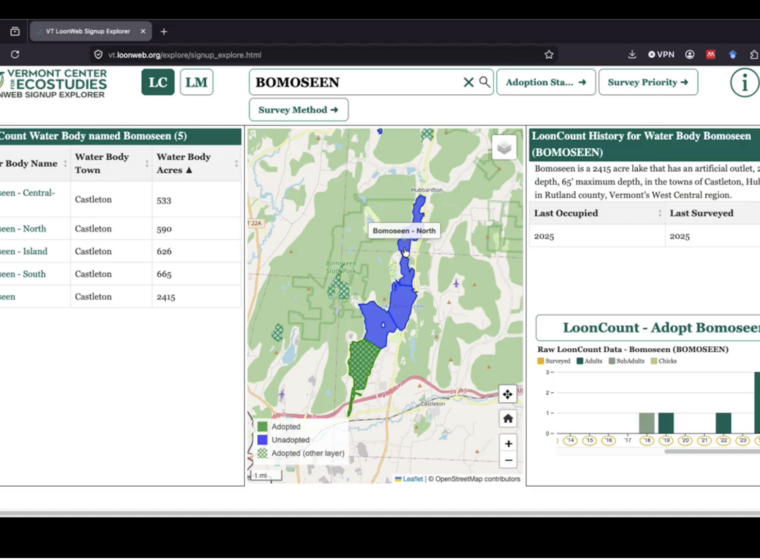The image size is (760, 560).
Task: Select the VT LoonWeb Signup Explorer tab
Action: click(90, 32)
